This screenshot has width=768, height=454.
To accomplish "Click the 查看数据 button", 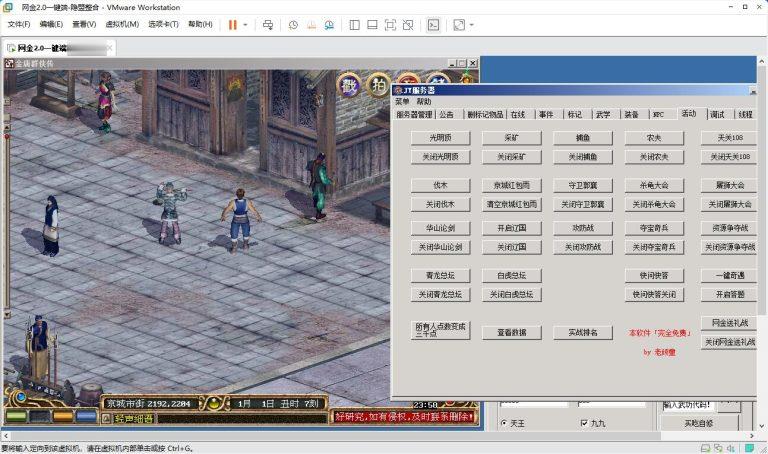I will pyautogui.click(x=511, y=332).
